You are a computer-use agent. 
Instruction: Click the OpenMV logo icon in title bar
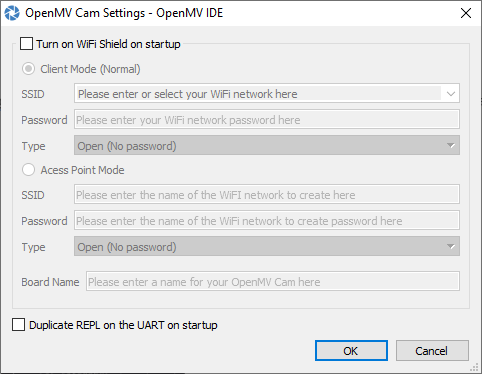click(12, 13)
